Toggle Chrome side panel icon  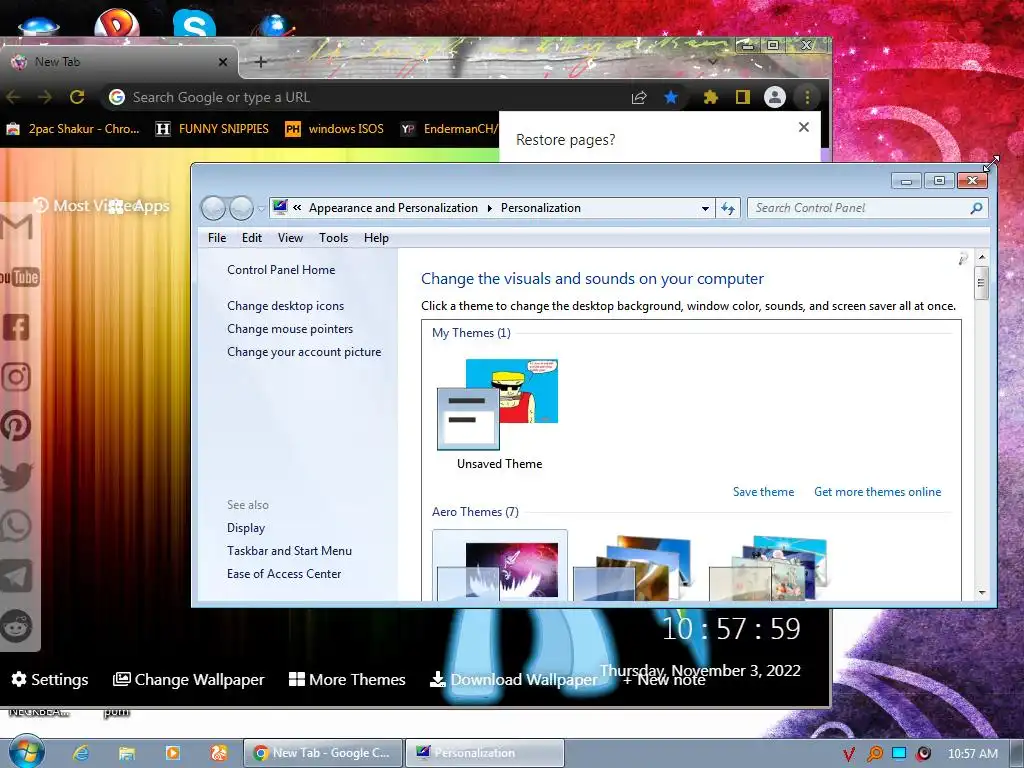tap(743, 97)
